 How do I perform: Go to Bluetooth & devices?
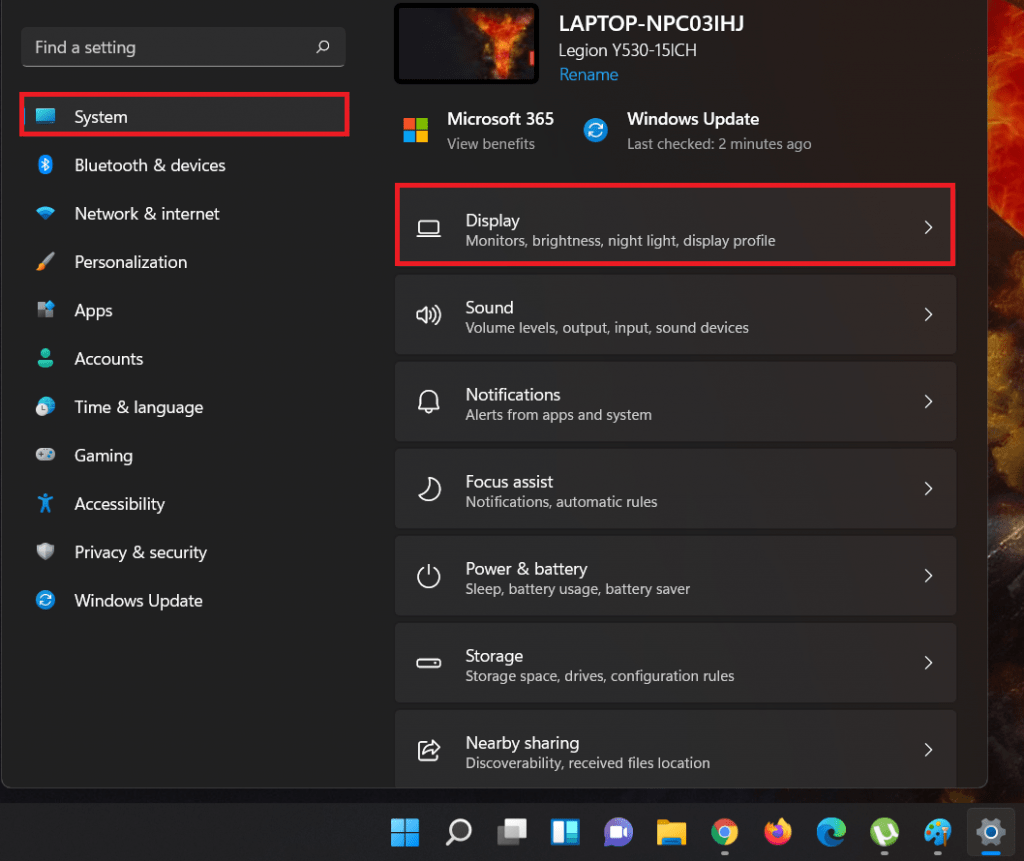[150, 165]
